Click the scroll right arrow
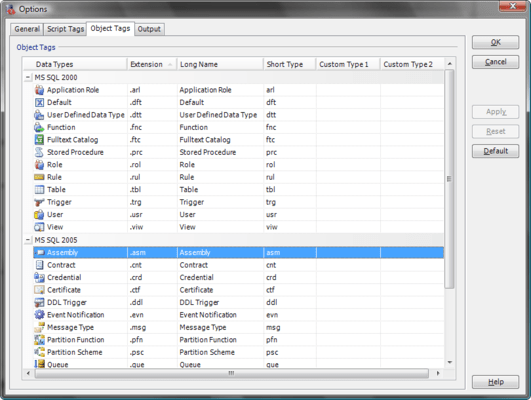Viewport: 531px width, 400px height. 438,373
